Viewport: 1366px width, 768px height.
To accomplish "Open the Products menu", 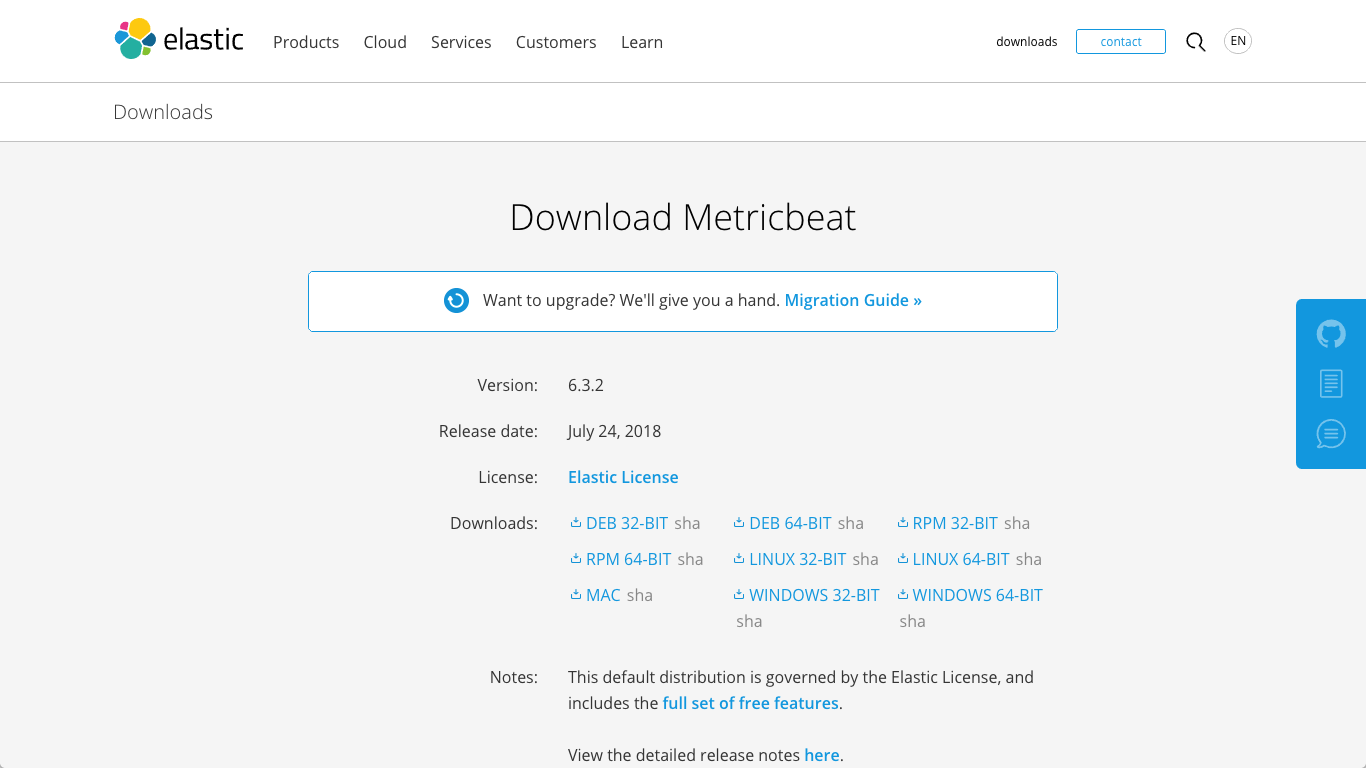I will [x=306, y=42].
